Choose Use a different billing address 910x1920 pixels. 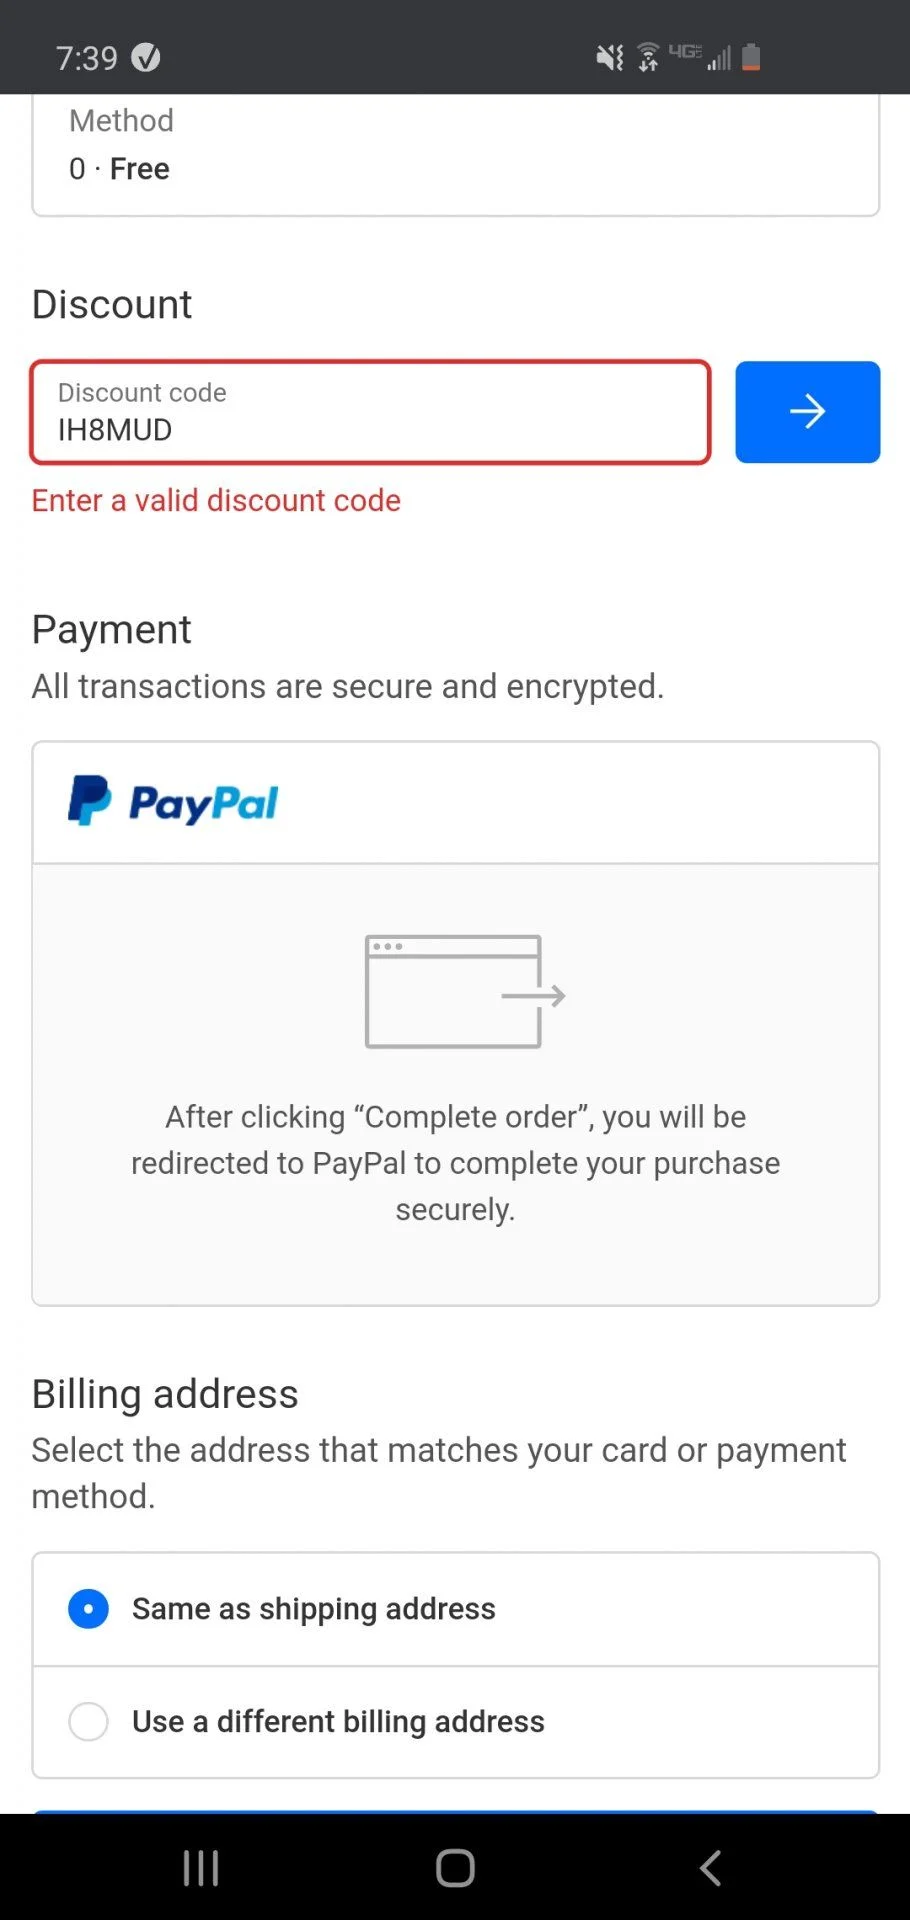[89, 1722]
